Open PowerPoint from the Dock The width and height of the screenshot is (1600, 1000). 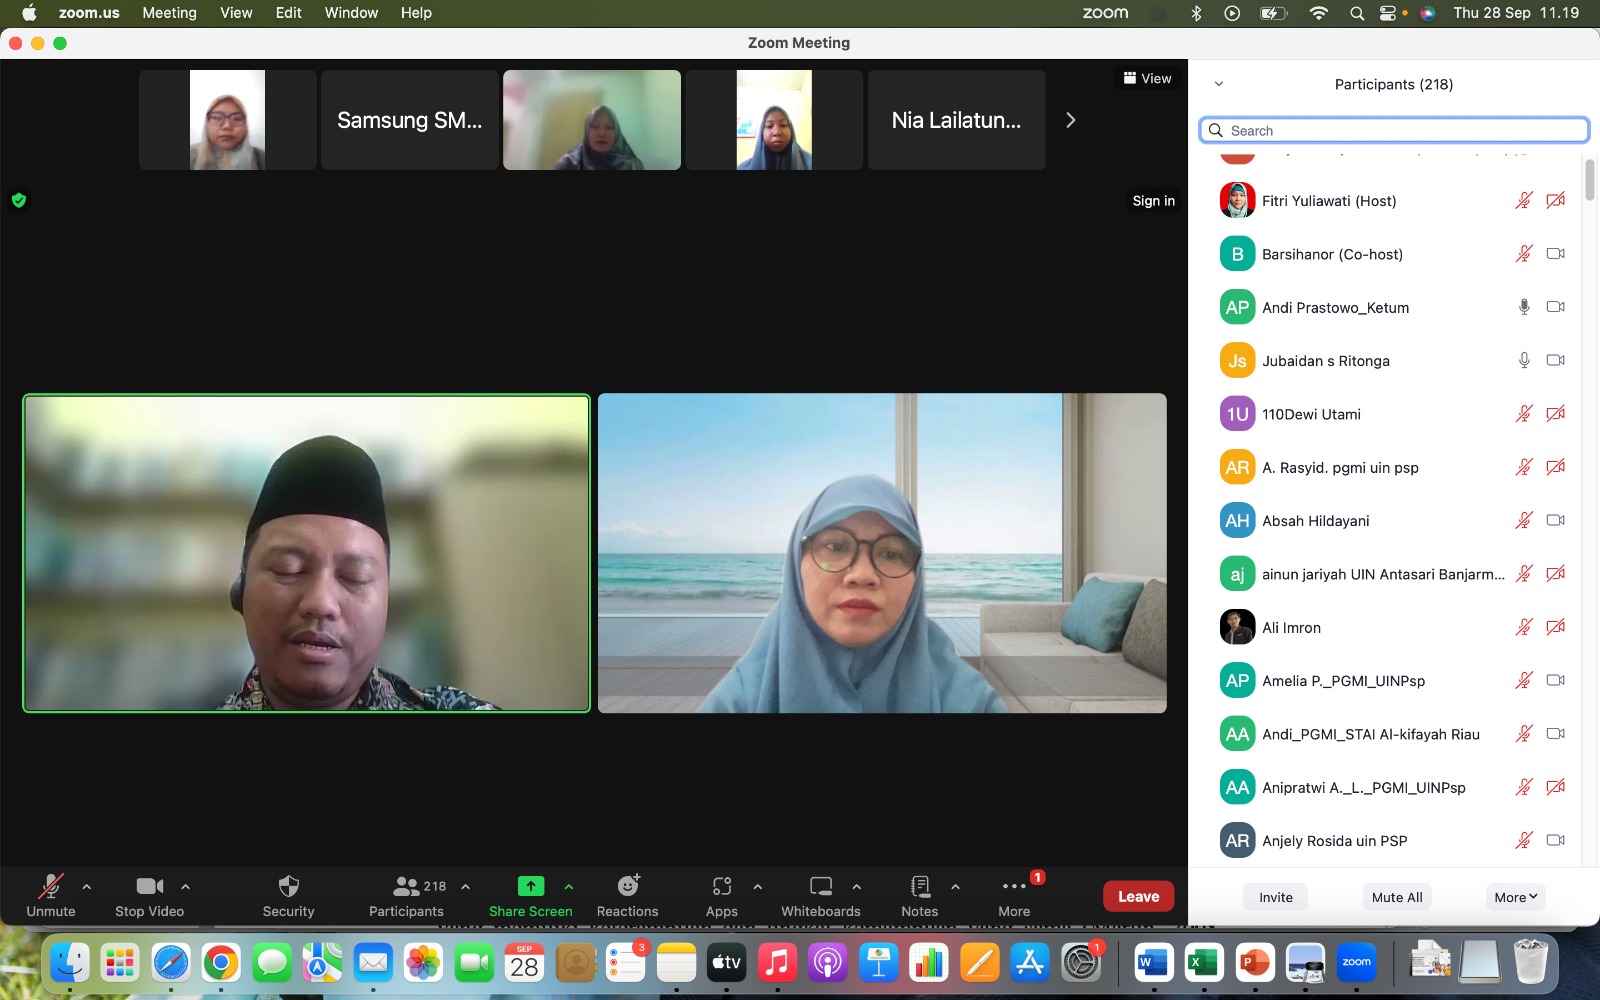coord(1254,963)
